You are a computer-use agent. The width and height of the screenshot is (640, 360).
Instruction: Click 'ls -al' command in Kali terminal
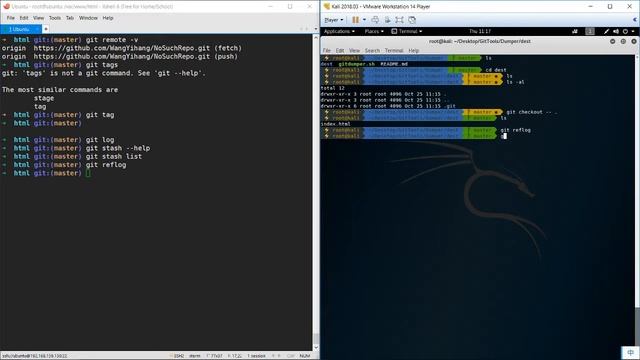(516, 82)
